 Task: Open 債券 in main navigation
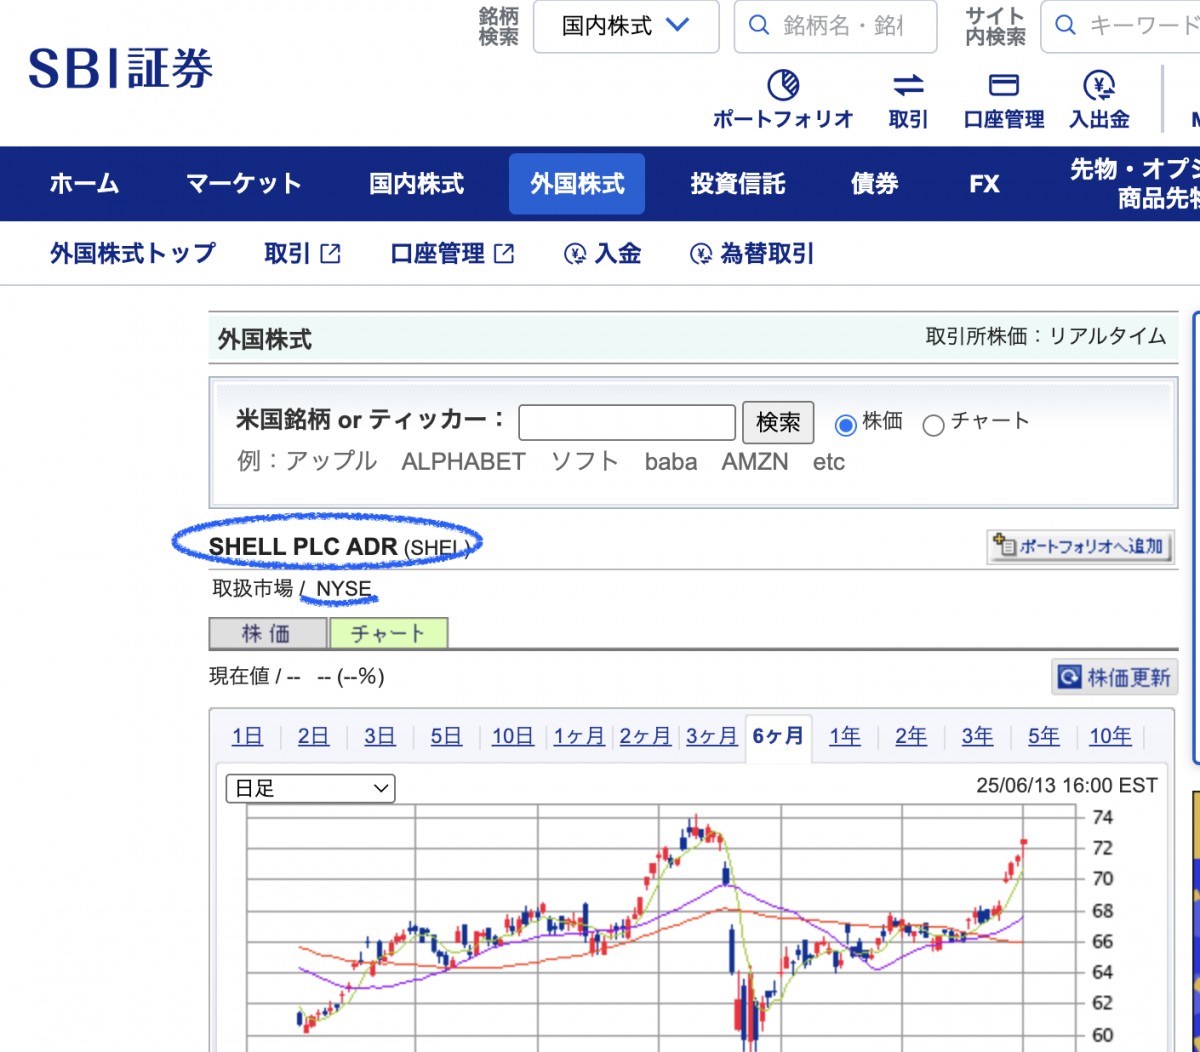tap(875, 184)
